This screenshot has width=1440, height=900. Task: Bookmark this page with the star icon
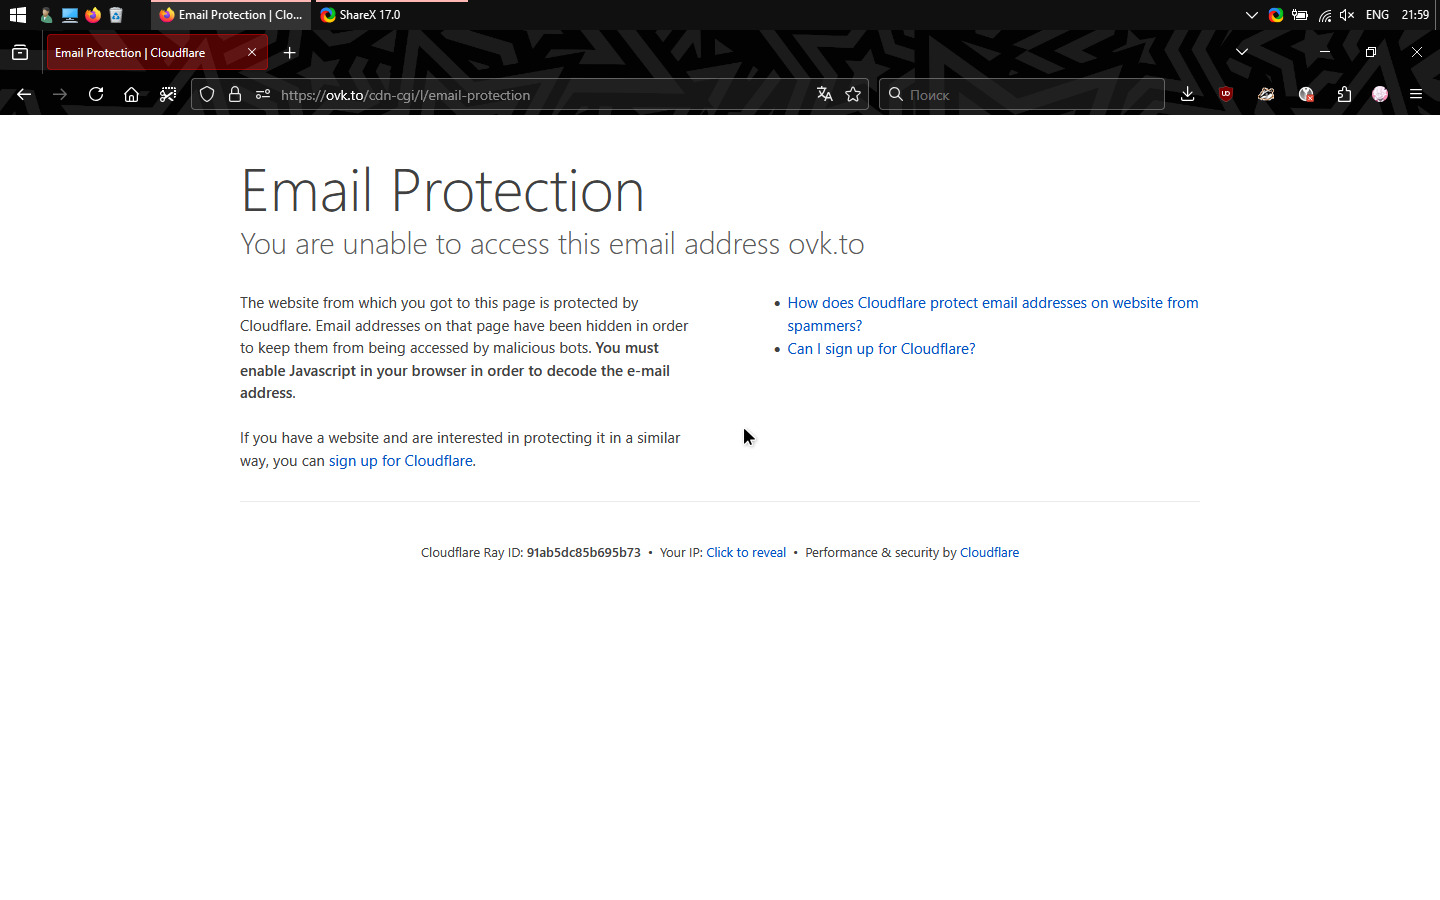pyautogui.click(x=853, y=94)
